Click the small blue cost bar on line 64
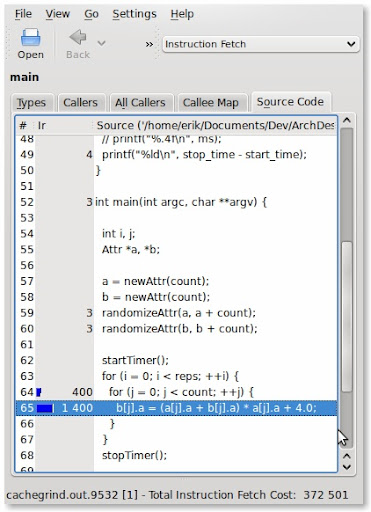Image resolution: width=371 pixels, height=512 pixels. [39, 392]
